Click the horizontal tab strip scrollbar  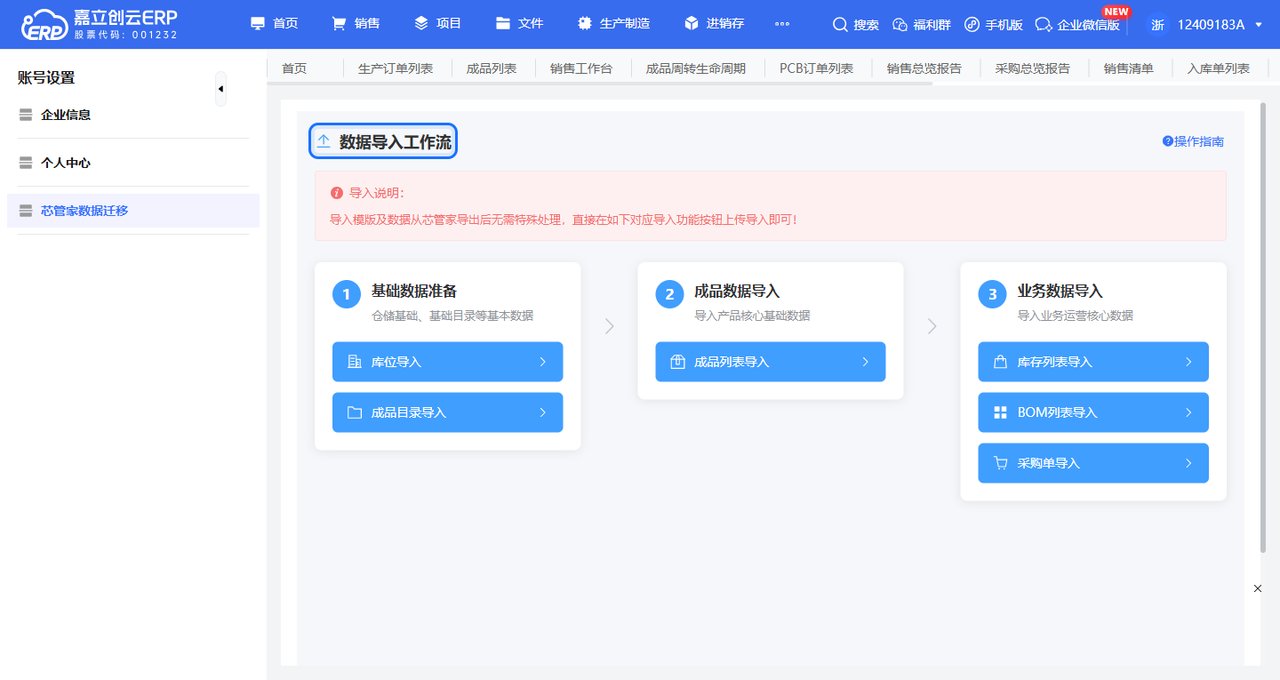pyautogui.click(x=600, y=84)
